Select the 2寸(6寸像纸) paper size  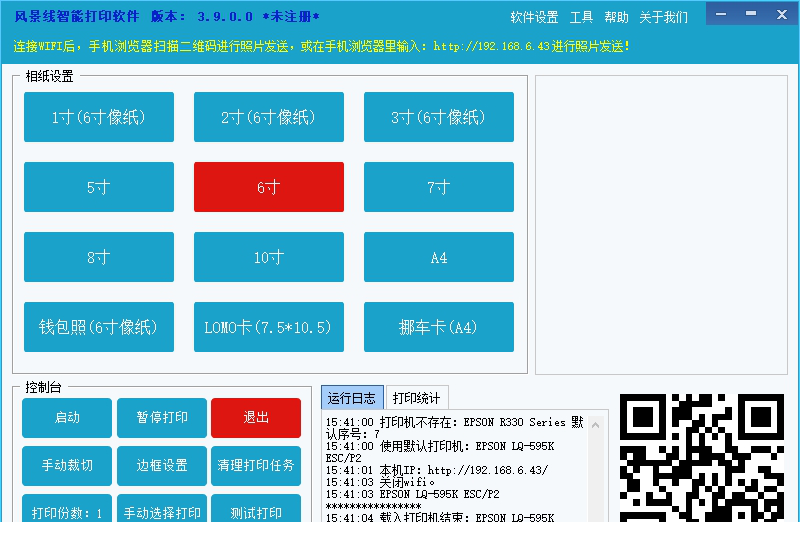(x=268, y=117)
